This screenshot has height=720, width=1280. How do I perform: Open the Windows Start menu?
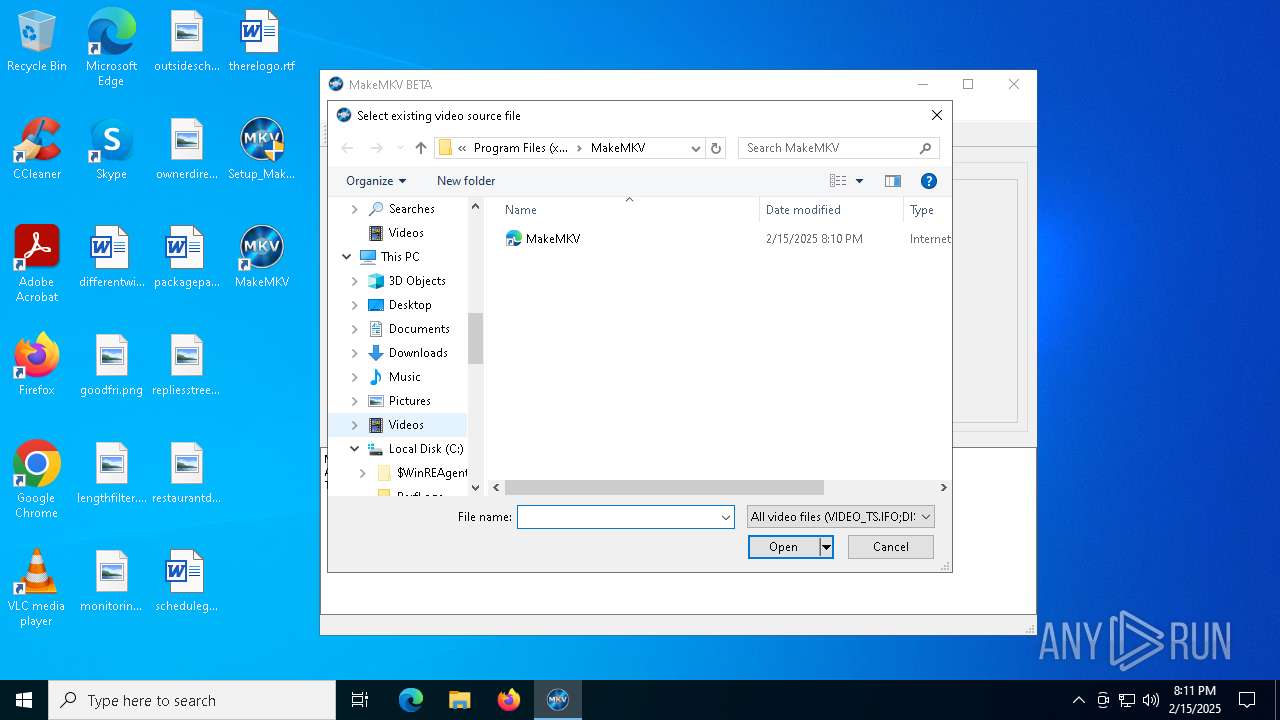pyautogui.click(x=24, y=700)
